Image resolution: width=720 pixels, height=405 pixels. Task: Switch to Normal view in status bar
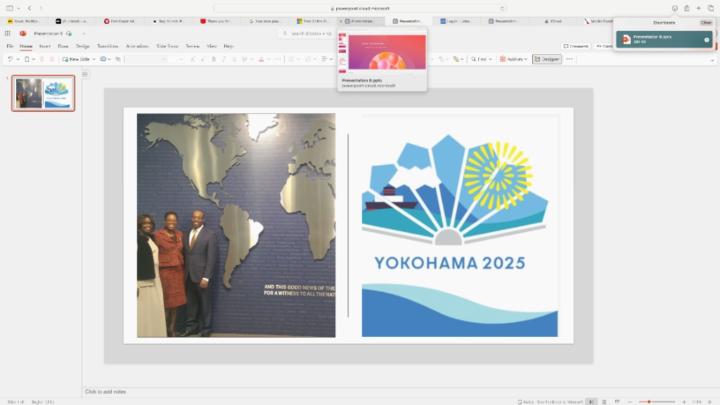[x=591, y=401]
